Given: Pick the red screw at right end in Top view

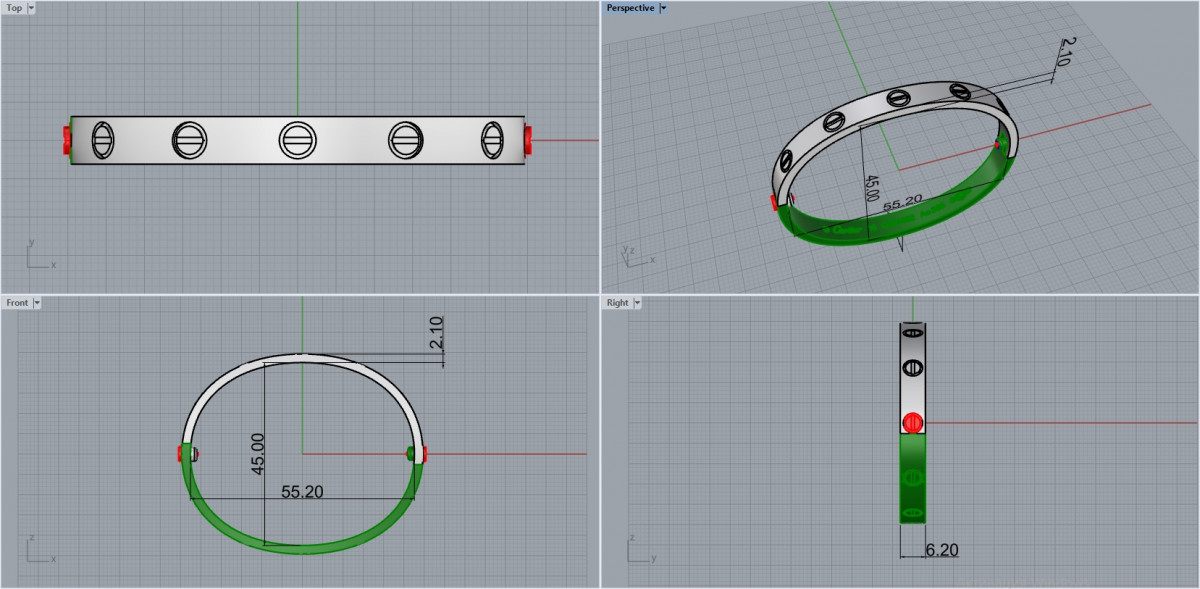Looking at the screenshot, I should tap(528, 141).
